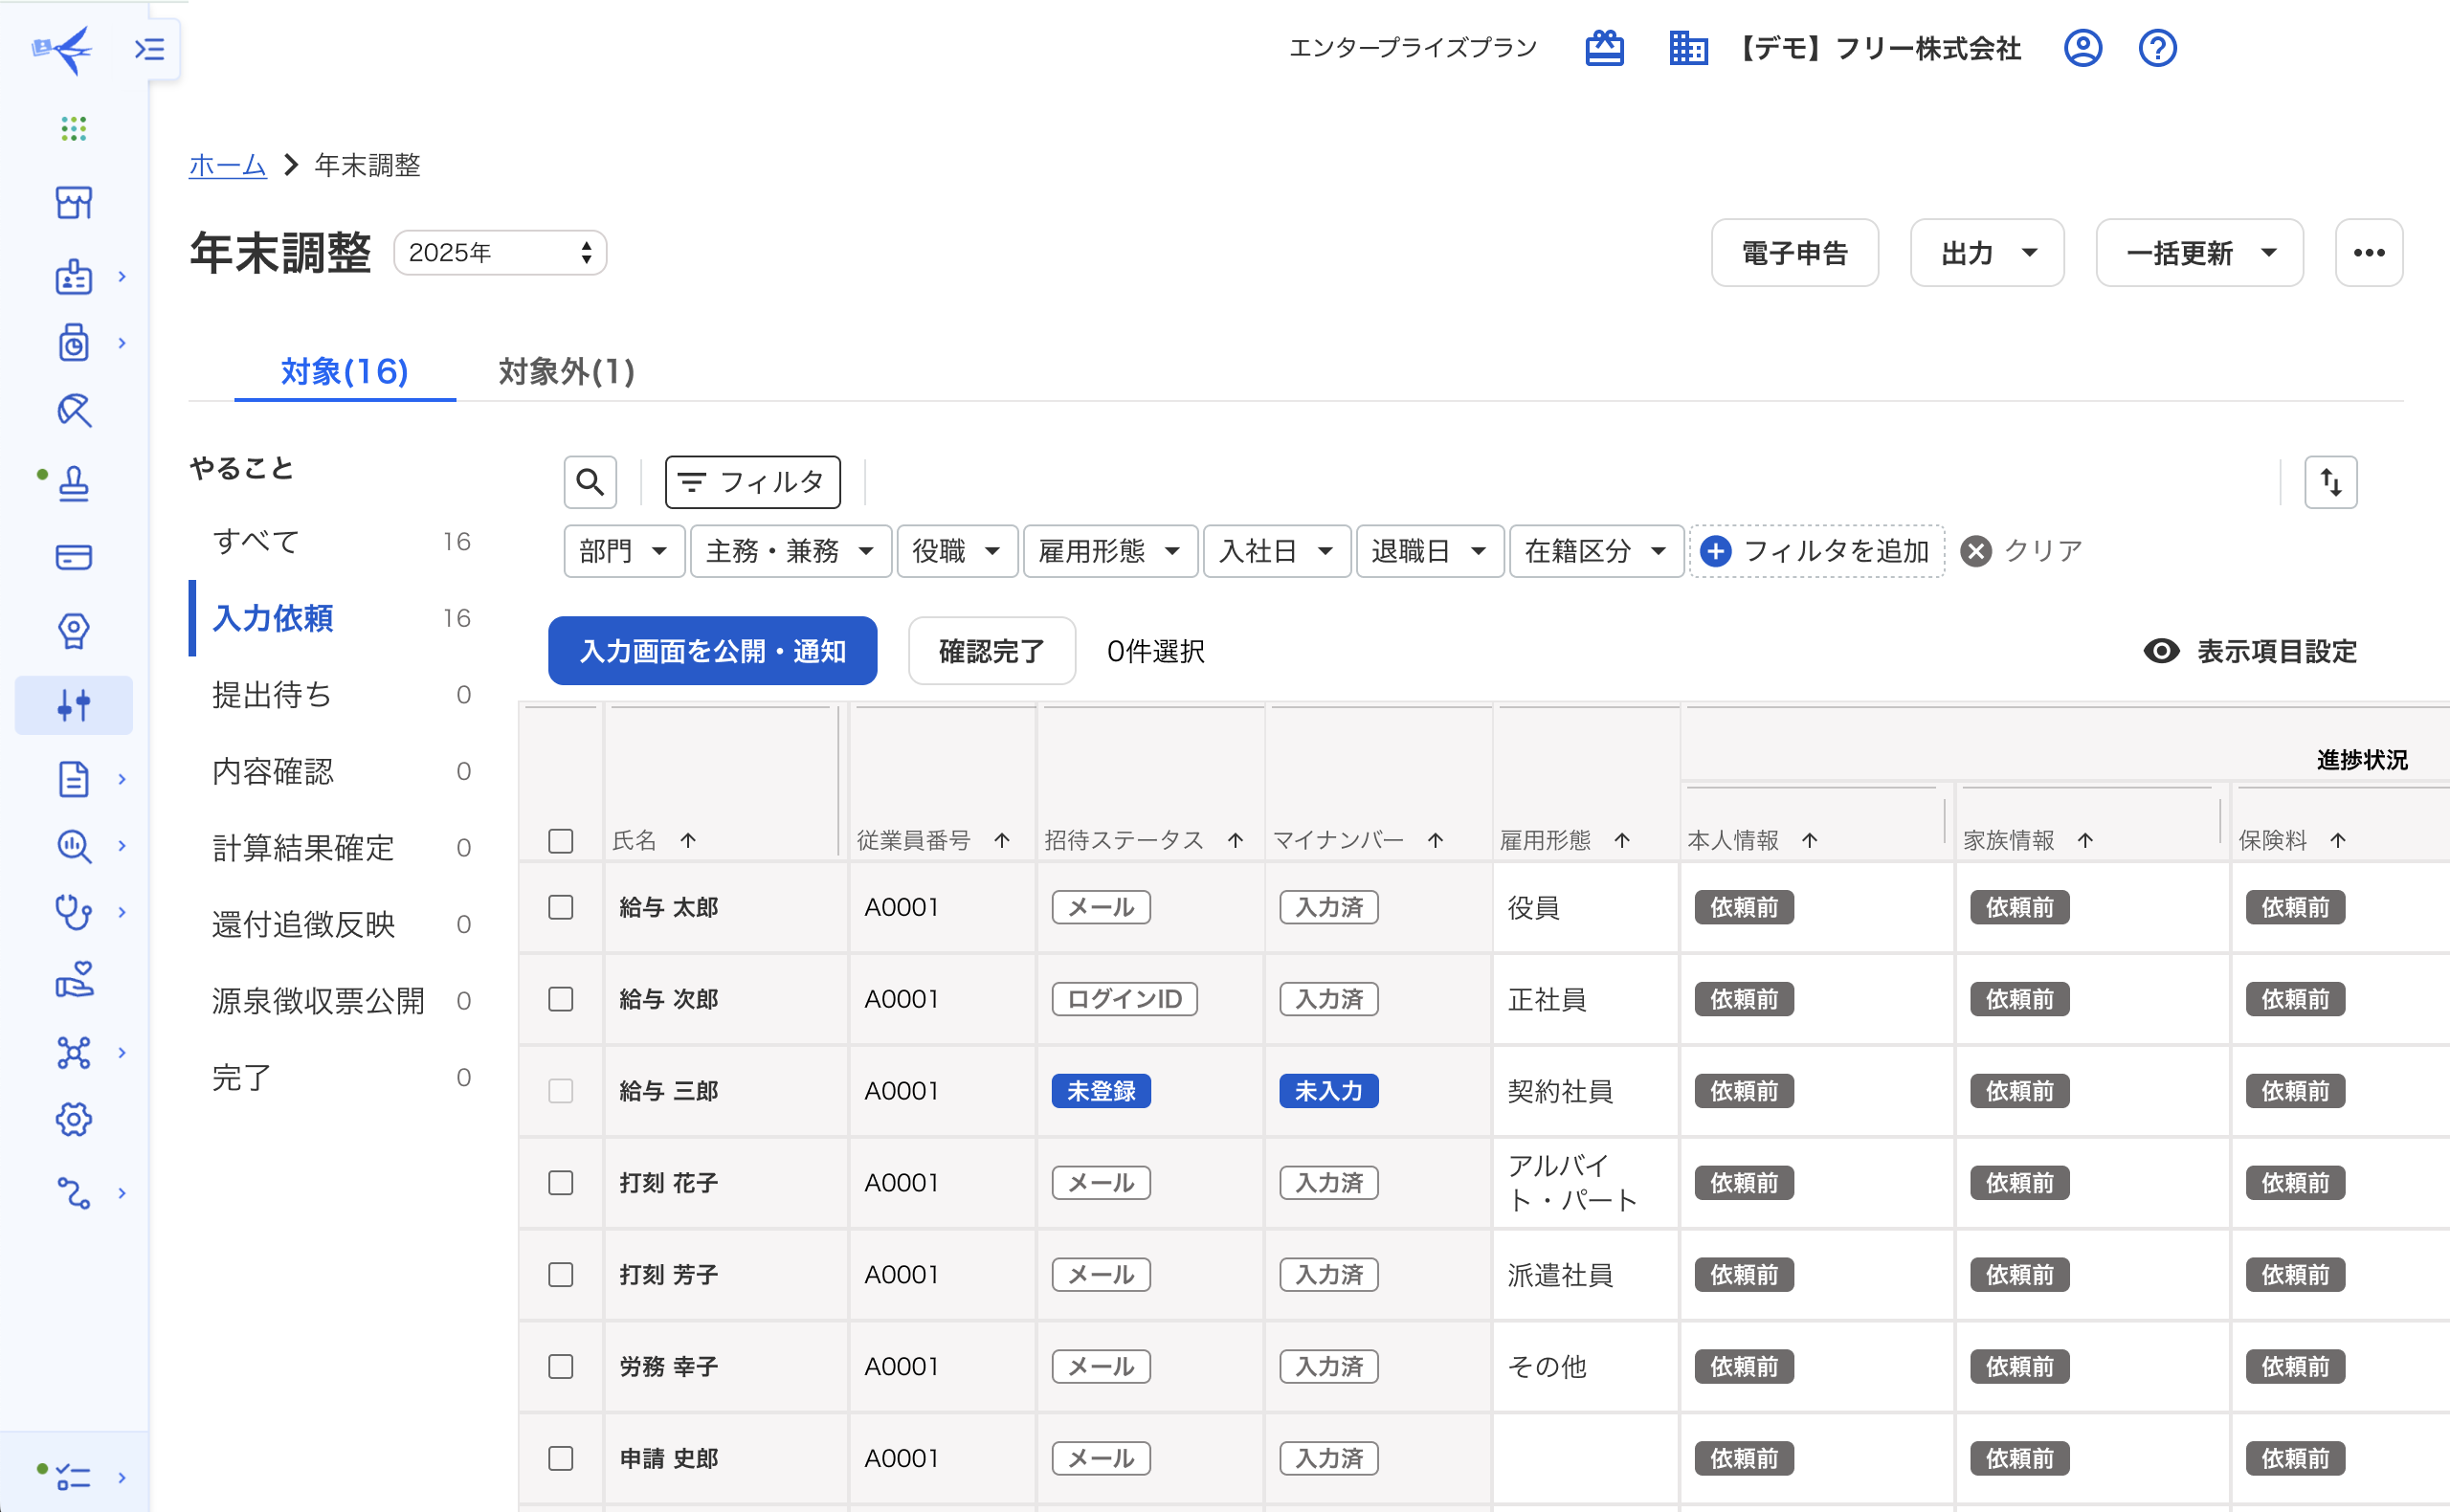Click the search magnifier icon
Viewport: 2450px width, 1512px height.
coord(590,482)
